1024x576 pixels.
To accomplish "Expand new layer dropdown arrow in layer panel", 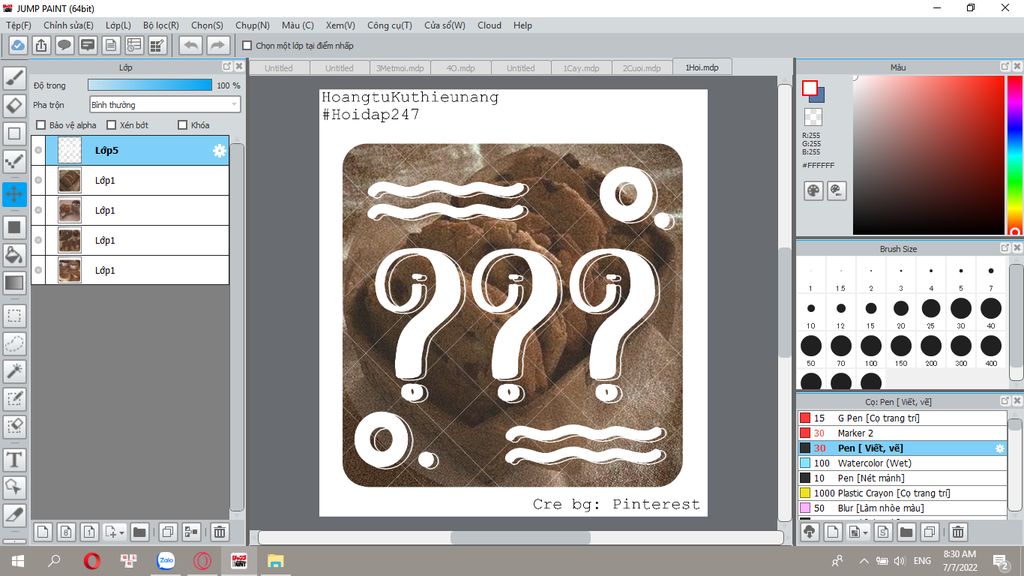I will (x=121, y=533).
